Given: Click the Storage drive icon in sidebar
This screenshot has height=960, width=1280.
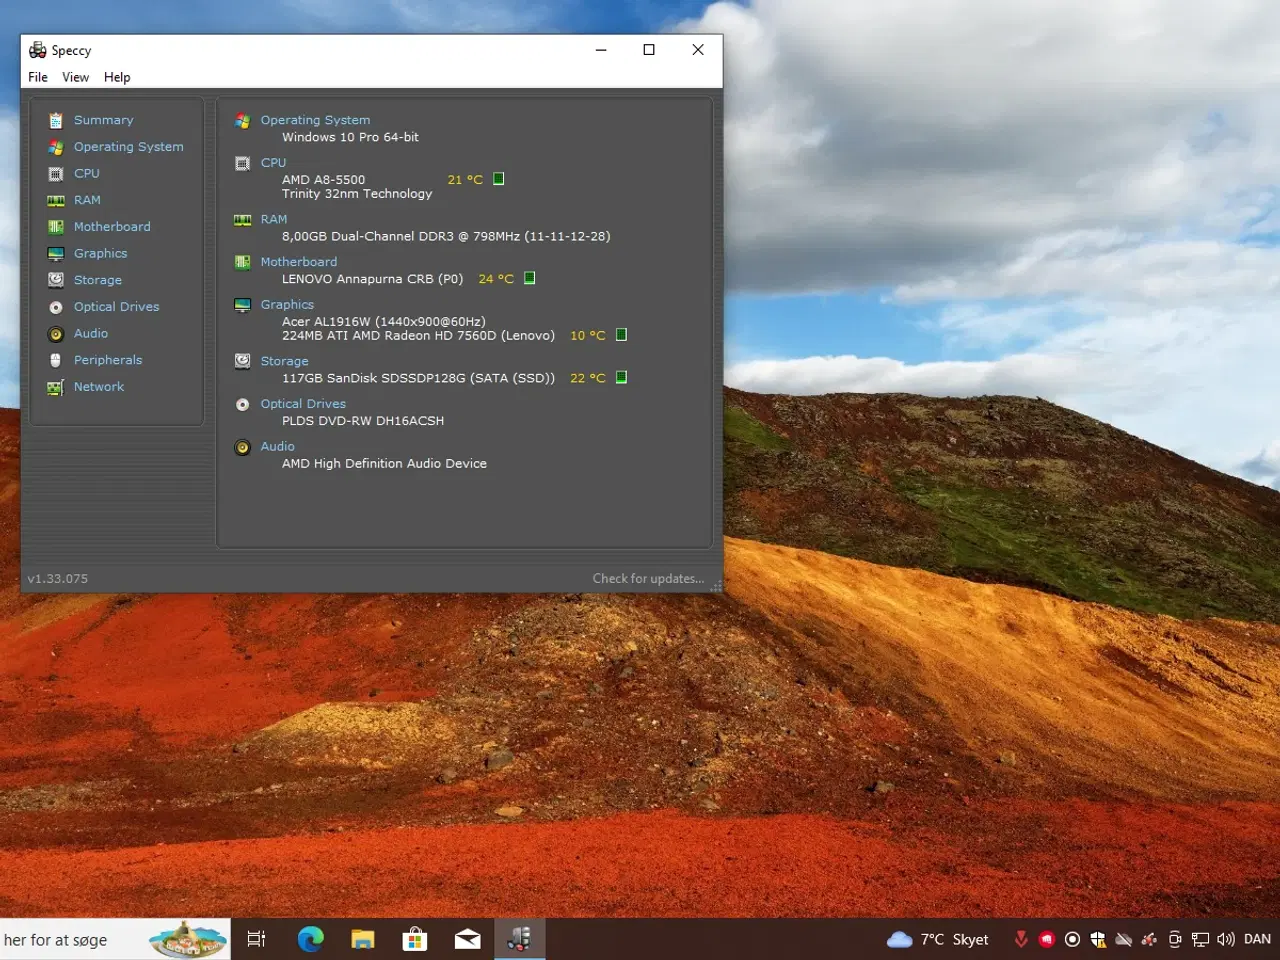Looking at the screenshot, I should tap(56, 280).
